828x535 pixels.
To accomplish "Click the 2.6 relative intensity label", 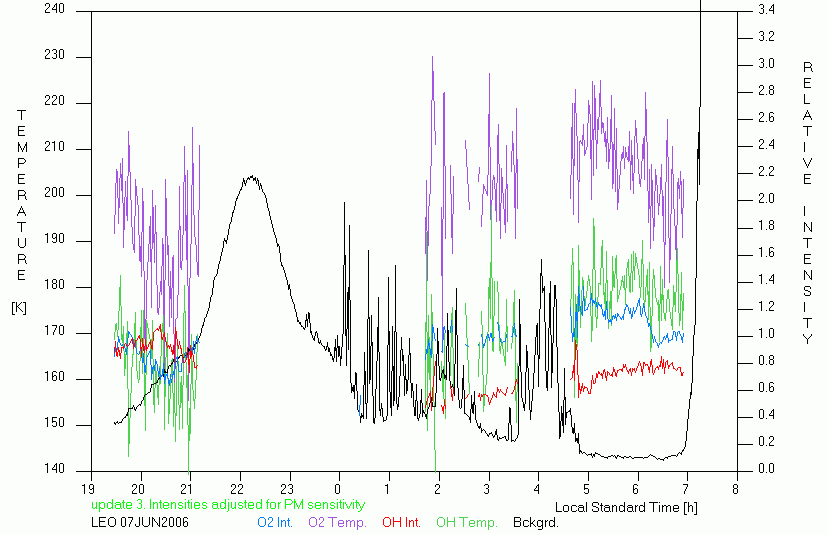I will tap(766, 117).
